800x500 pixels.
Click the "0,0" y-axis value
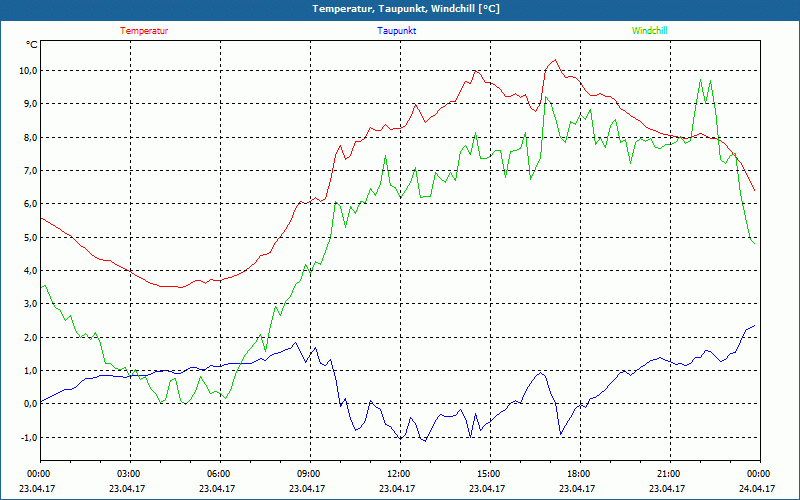coord(30,404)
